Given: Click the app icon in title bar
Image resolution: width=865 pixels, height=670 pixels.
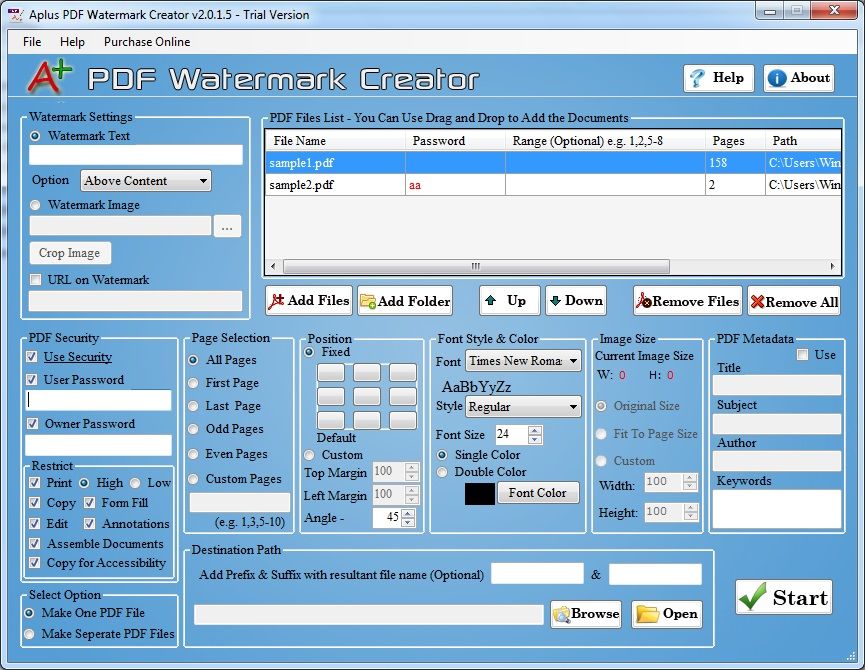Looking at the screenshot, I should pyautogui.click(x=15, y=14).
